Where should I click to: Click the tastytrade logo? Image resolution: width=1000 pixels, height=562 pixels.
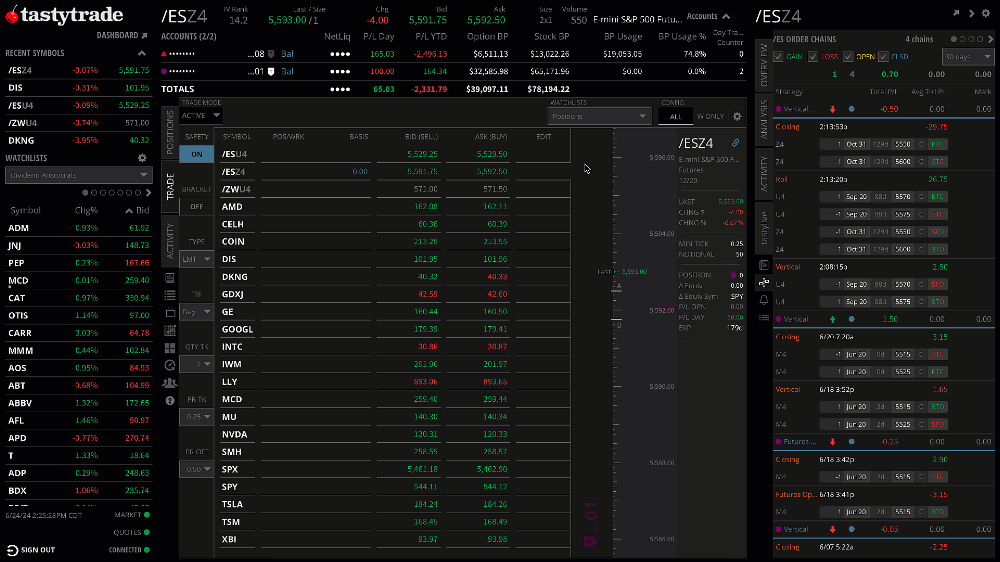64,15
